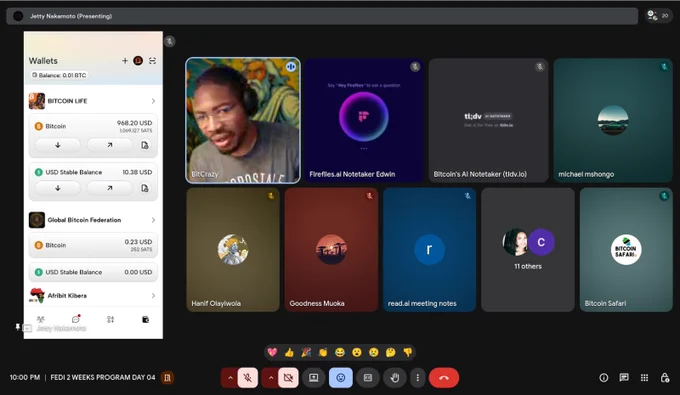Receive Bitcoin in the BITCOIN LIFE wallet
680x395 pixels.
click(x=58, y=145)
